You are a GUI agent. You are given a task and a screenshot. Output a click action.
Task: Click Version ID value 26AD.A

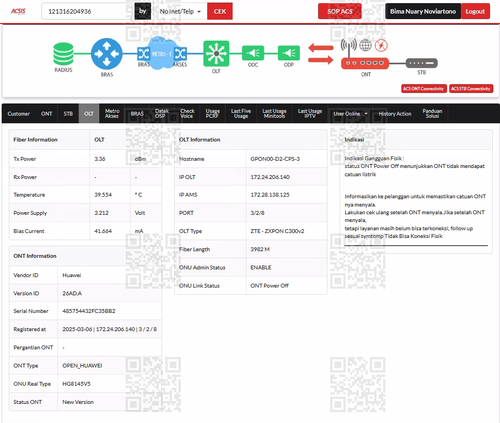click(72, 293)
